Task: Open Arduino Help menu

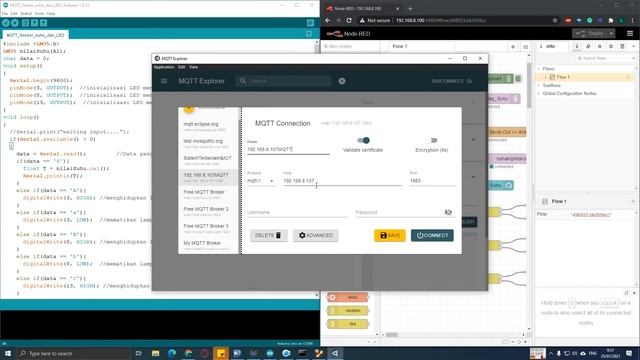Action: [51, 13]
